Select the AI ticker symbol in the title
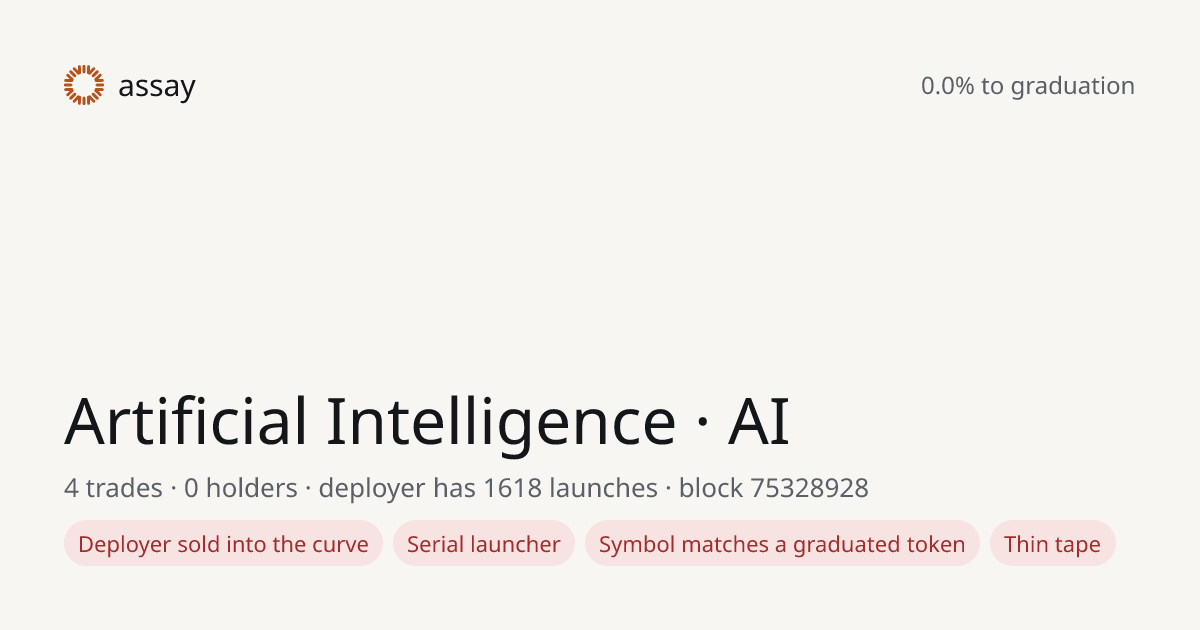Image resolution: width=1200 pixels, height=630 pixels. pos(759,421)
